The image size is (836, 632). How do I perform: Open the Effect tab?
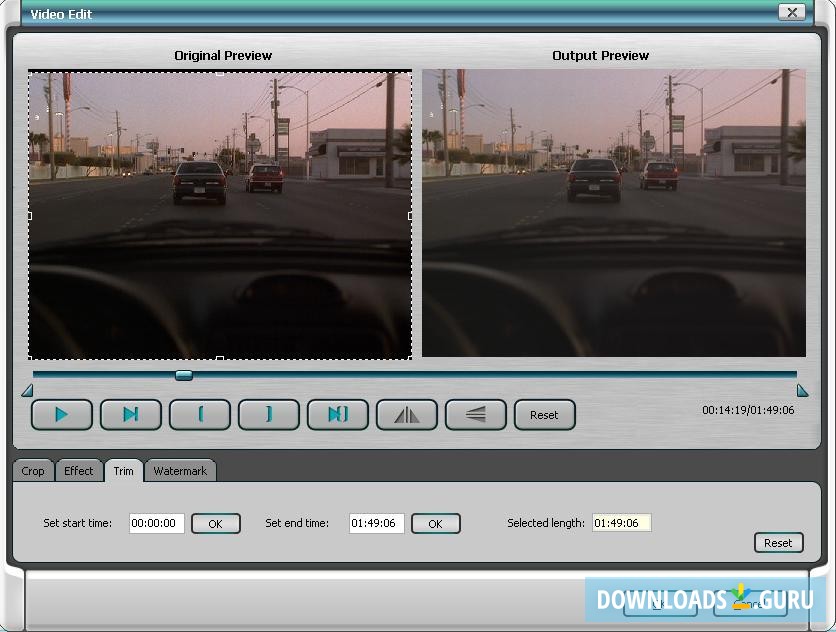[78, 471]
